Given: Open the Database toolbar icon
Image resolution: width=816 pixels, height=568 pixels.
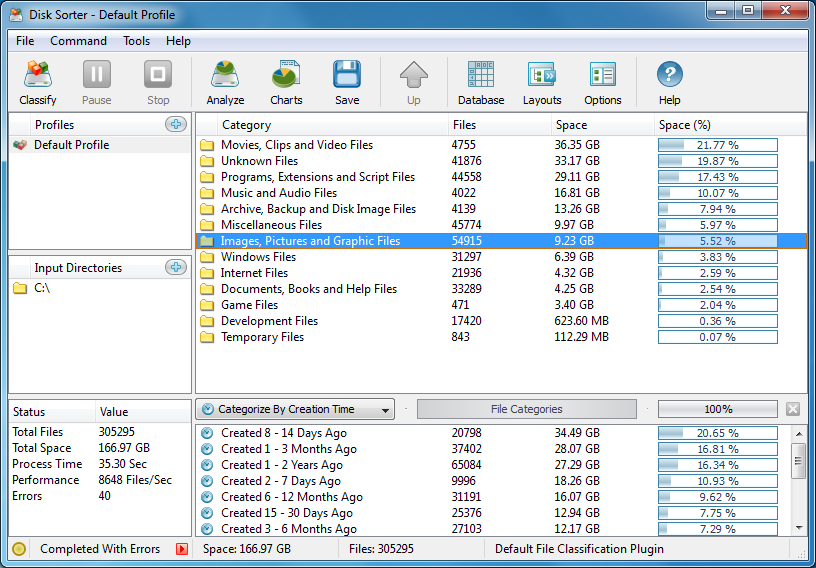Looking at the screenshot, I should point(481,74).
